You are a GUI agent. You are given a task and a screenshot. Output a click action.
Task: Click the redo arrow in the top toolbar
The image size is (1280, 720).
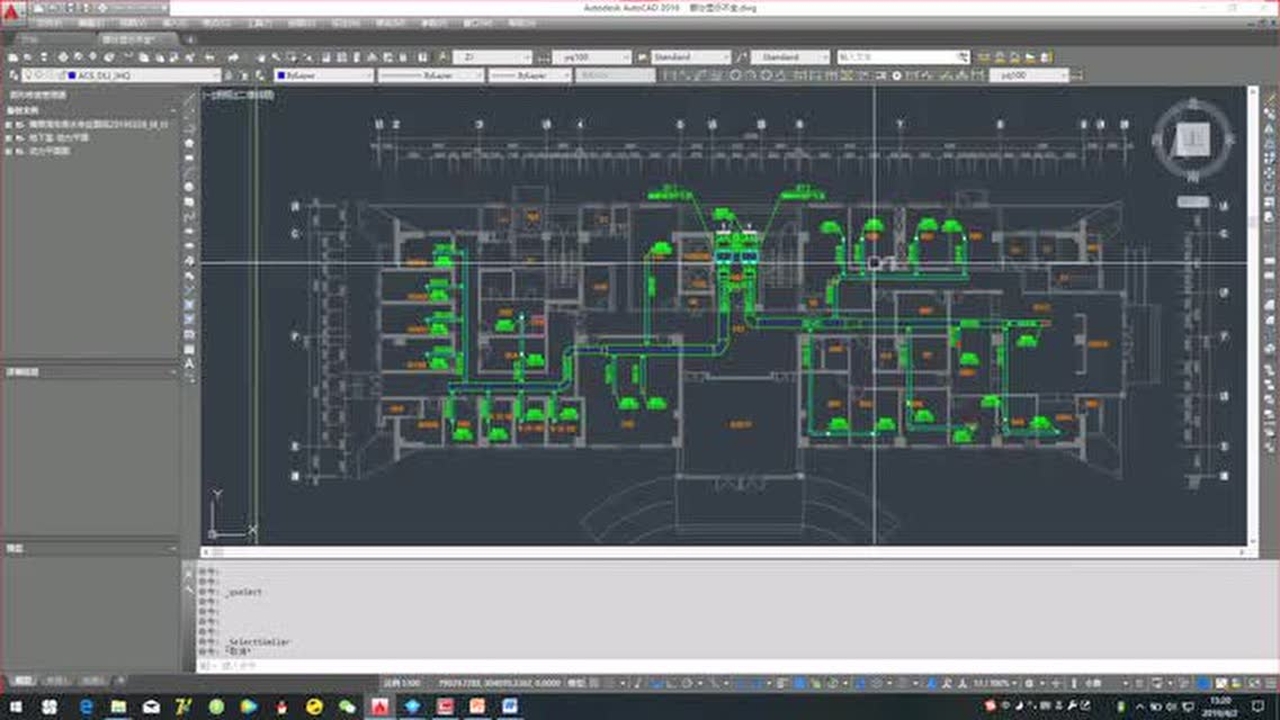234,58
